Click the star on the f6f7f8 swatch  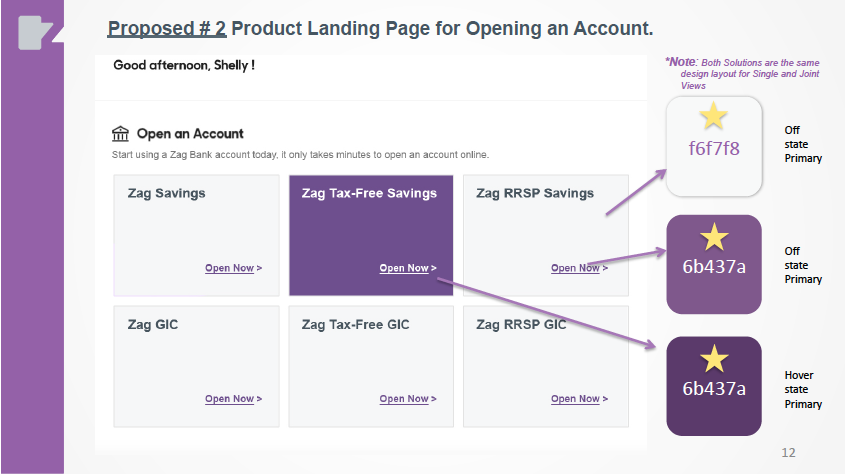[x=713, y=117]
